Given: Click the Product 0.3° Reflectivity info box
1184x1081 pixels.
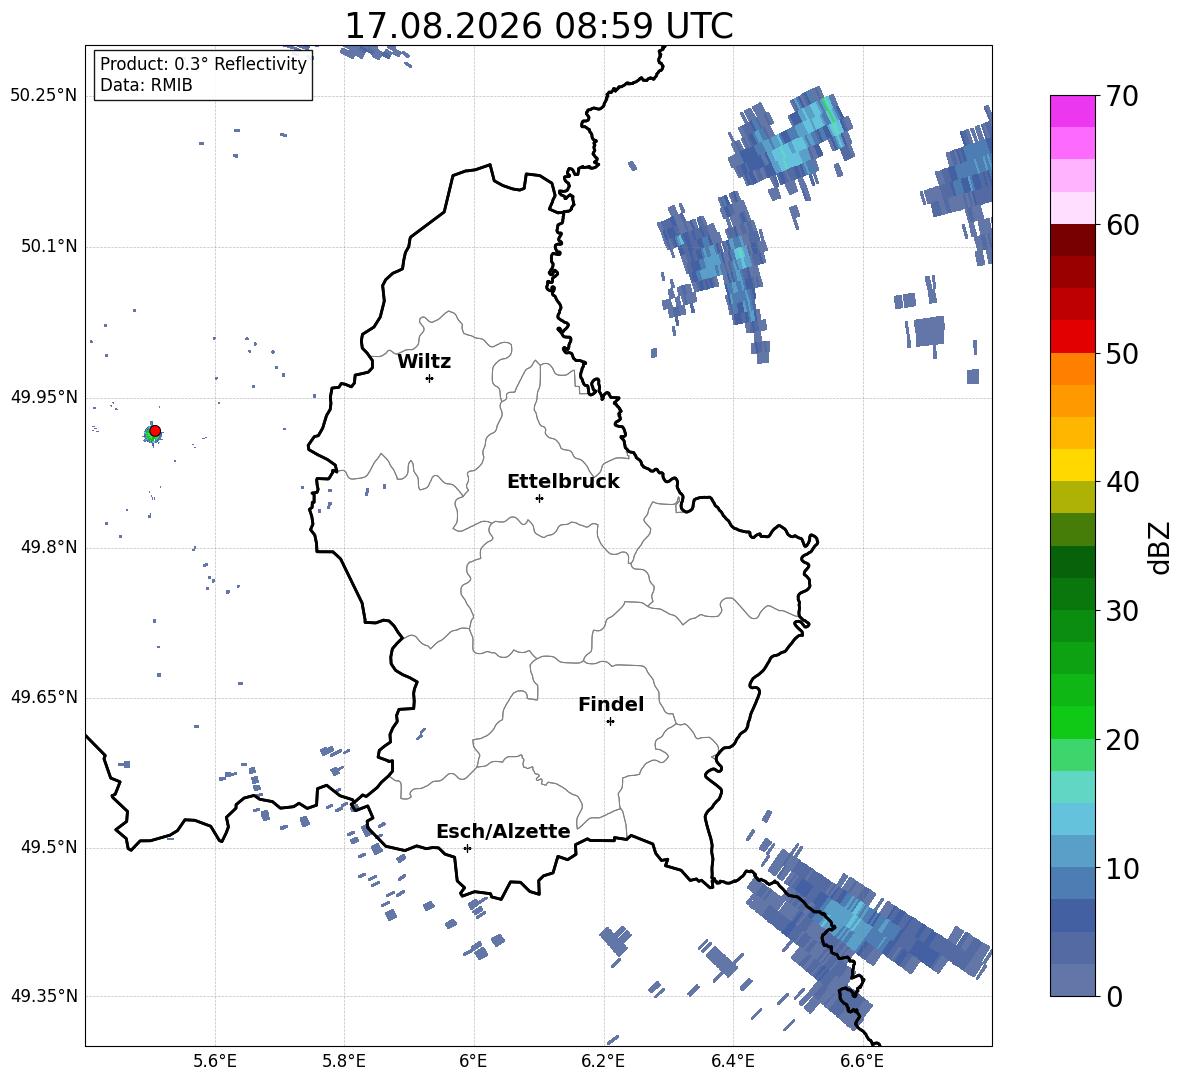Looking at the screenshot, I should coord(203,75).
